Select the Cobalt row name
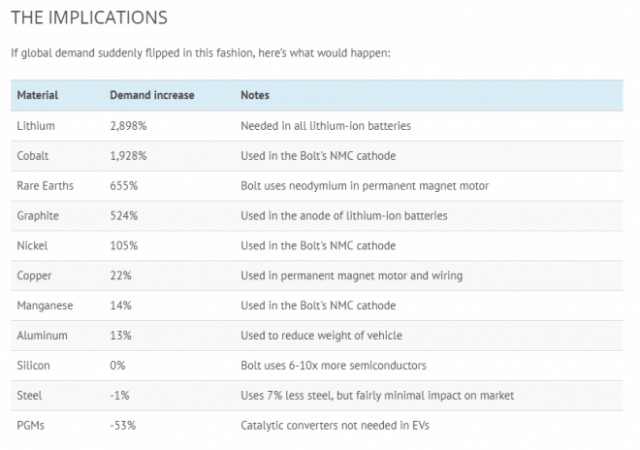The width and height of the screenshot is (640, 450). (33, 156)
